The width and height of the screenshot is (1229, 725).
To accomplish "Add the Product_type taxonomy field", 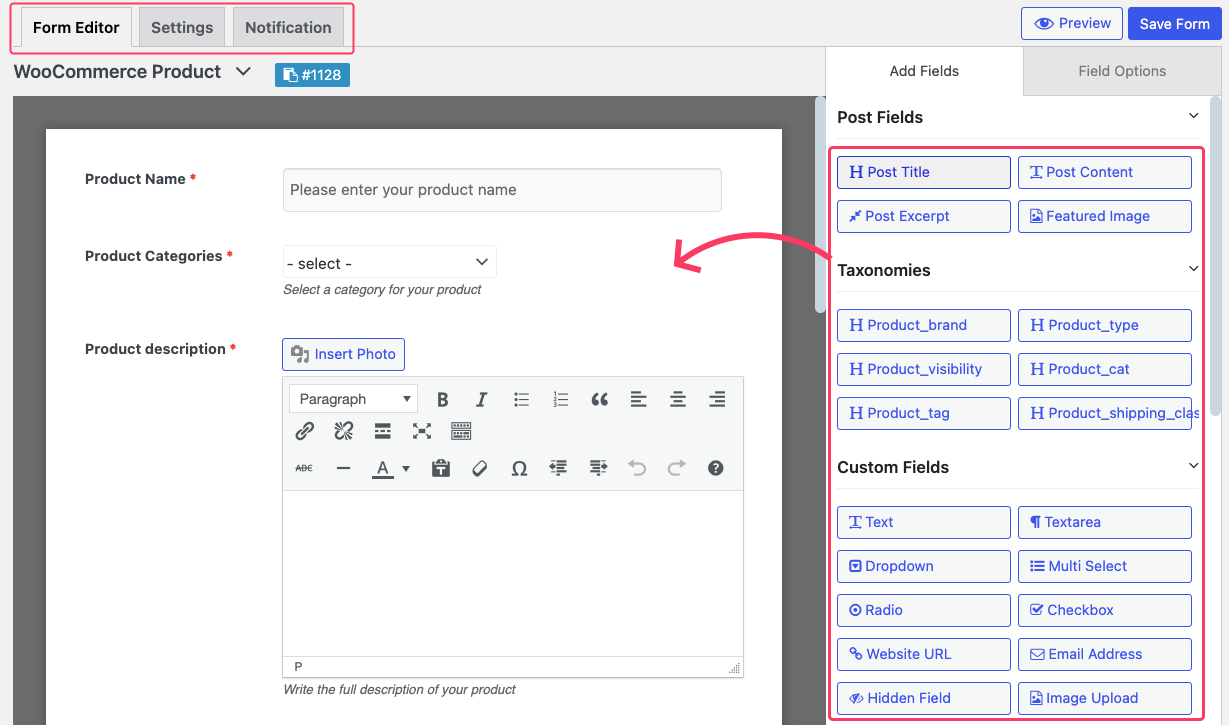I will [x=1105, y=325].
